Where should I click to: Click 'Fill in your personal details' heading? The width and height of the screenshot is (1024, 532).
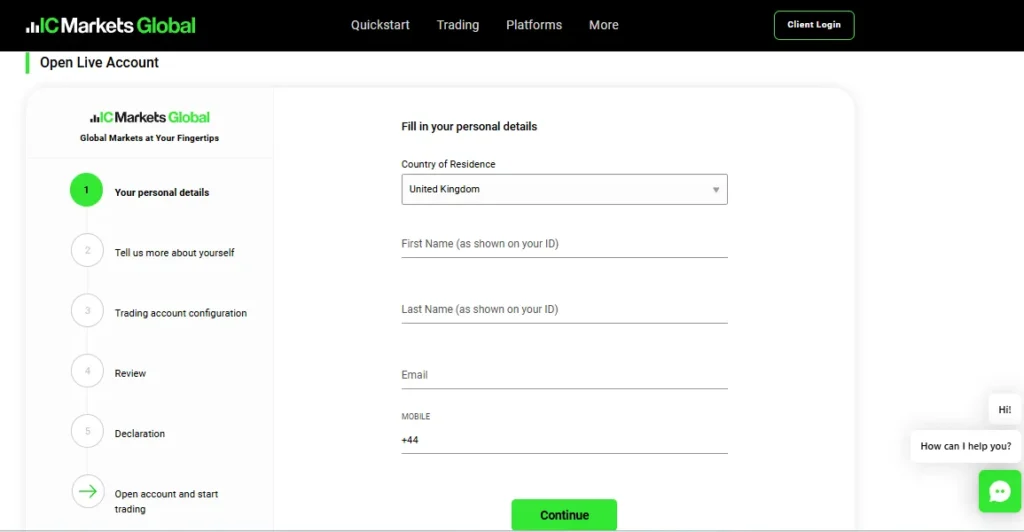pyautogui.click(x=469, y=127)
